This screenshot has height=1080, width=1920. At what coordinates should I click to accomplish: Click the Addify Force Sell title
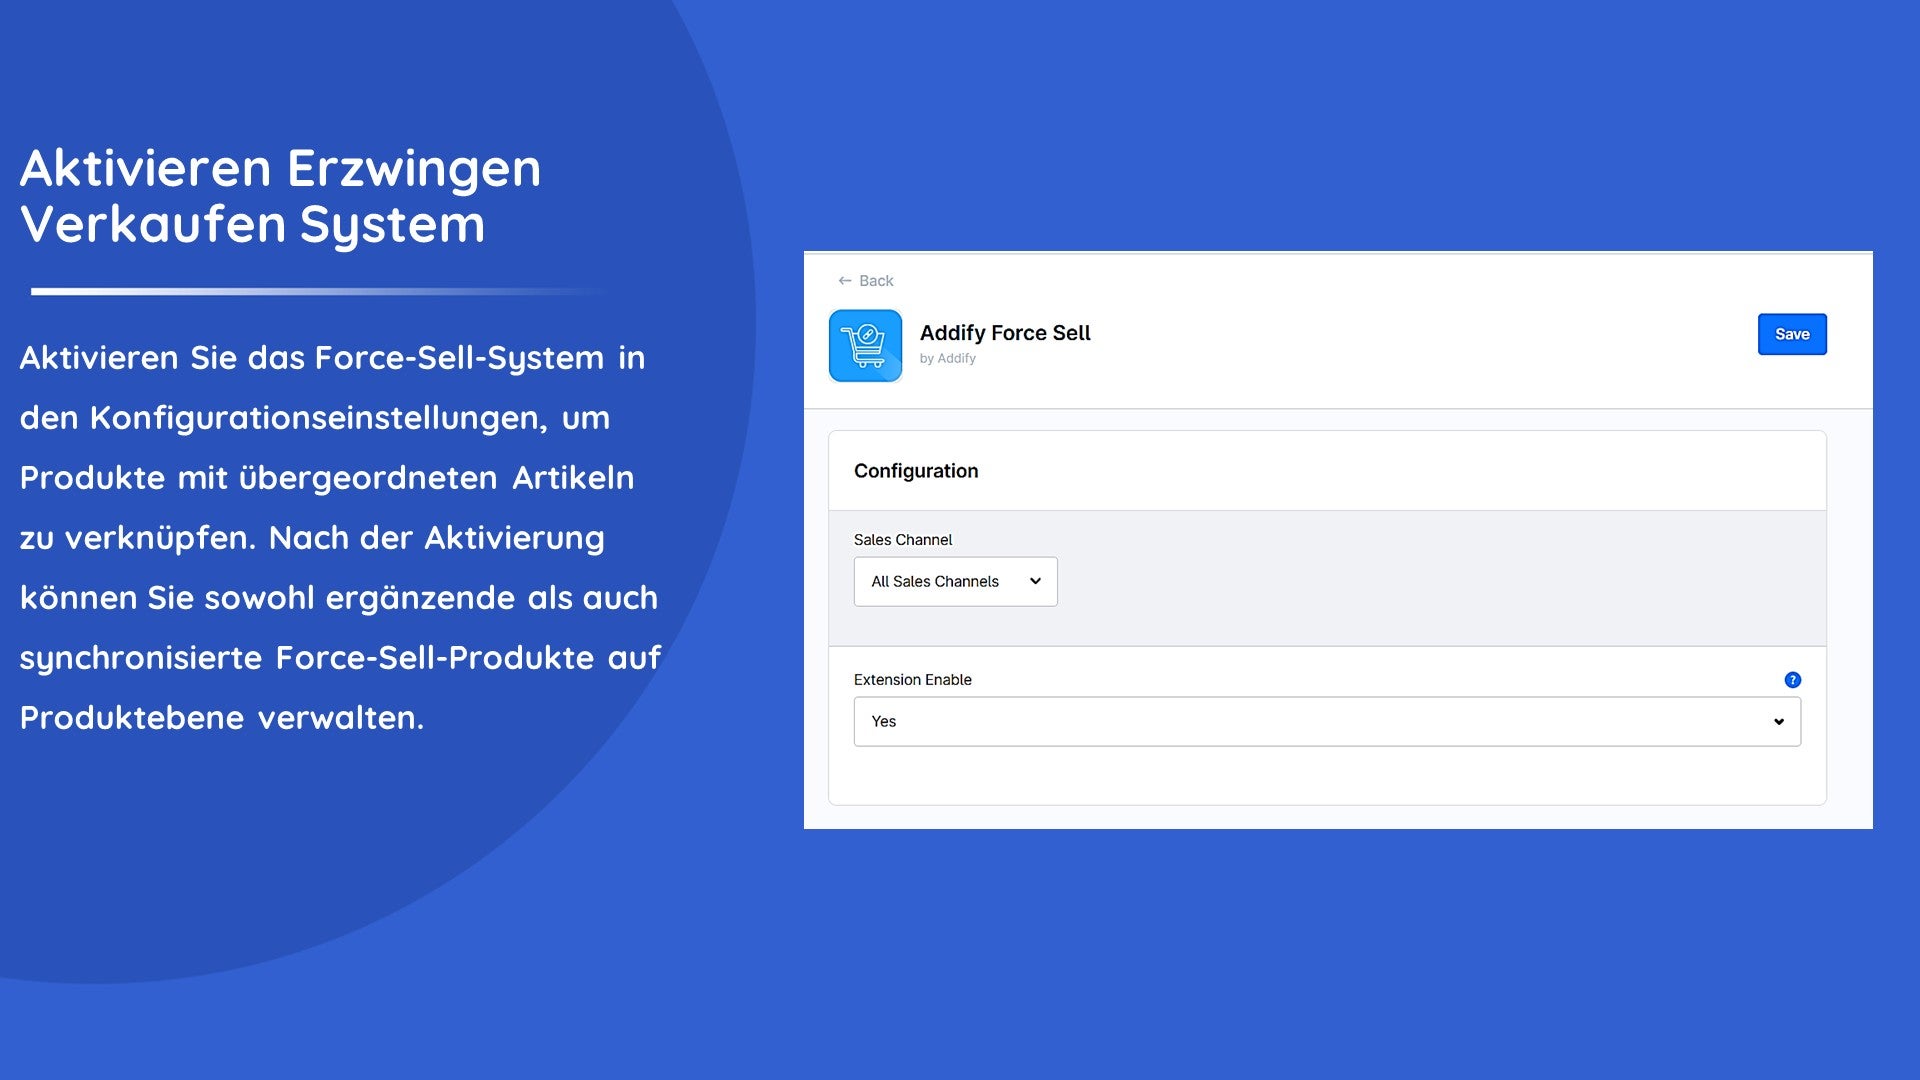[x=1004, y=333]
